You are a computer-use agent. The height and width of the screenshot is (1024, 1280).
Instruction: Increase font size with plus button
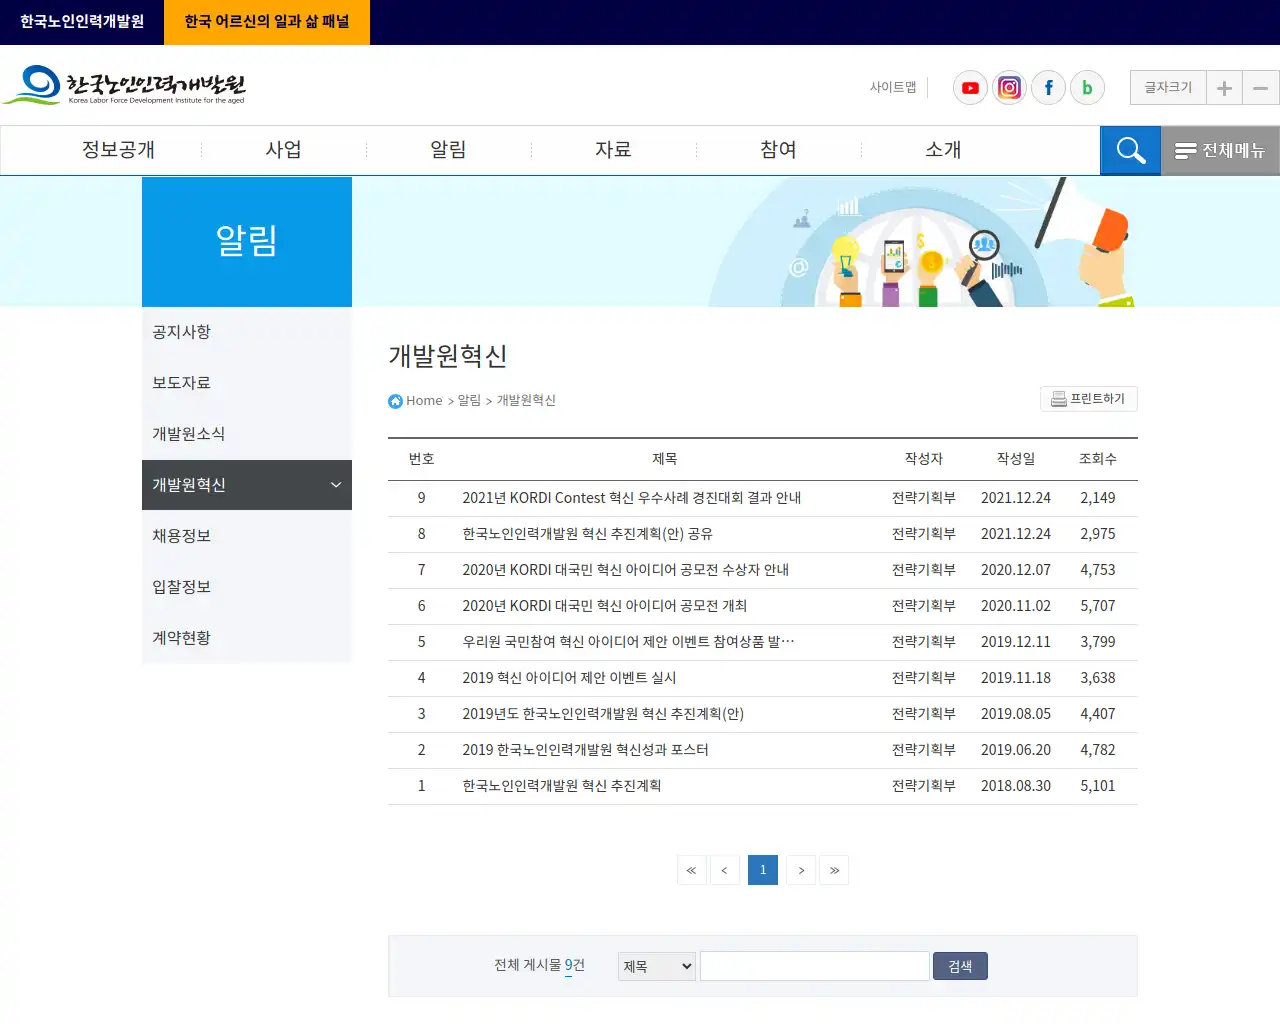(x=1224, y=88)
